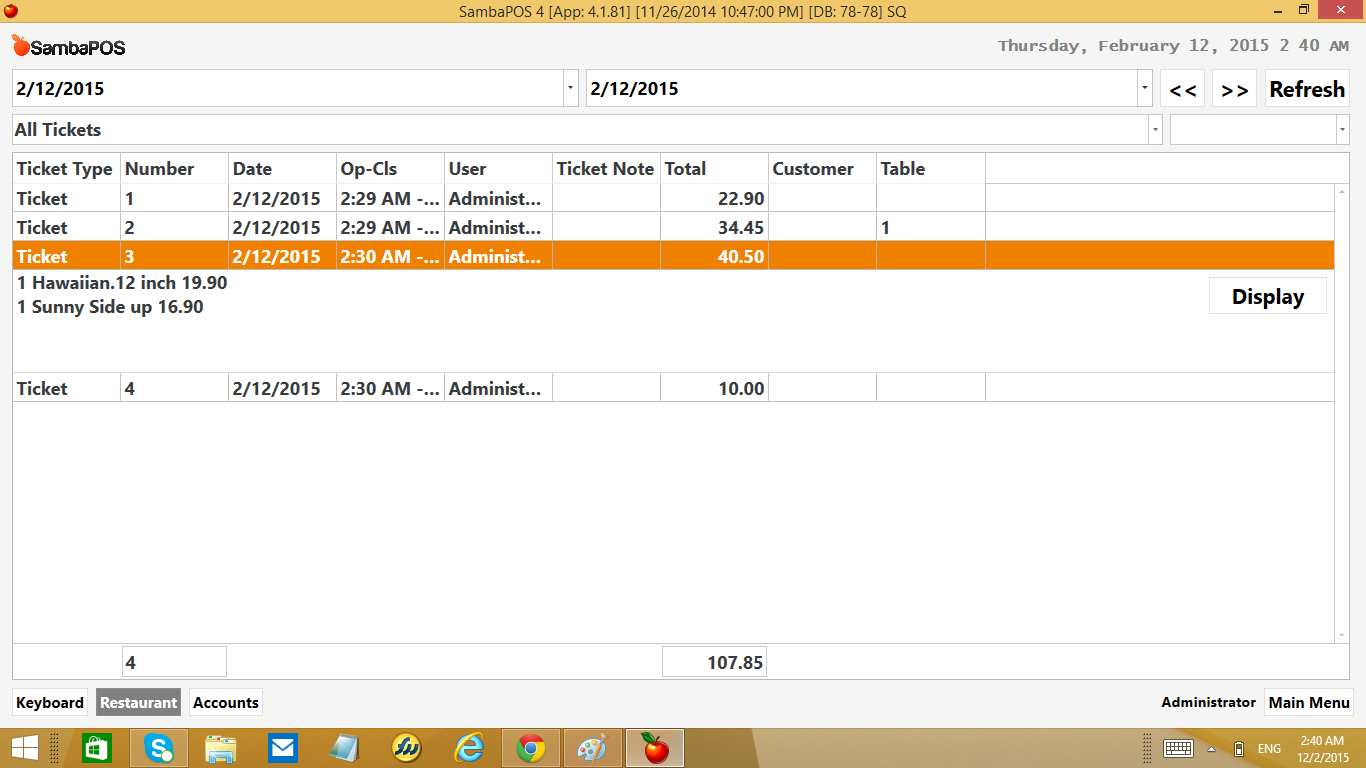Switch to the Restaurant tab
Screen dimensions: 1366x768
138,702
